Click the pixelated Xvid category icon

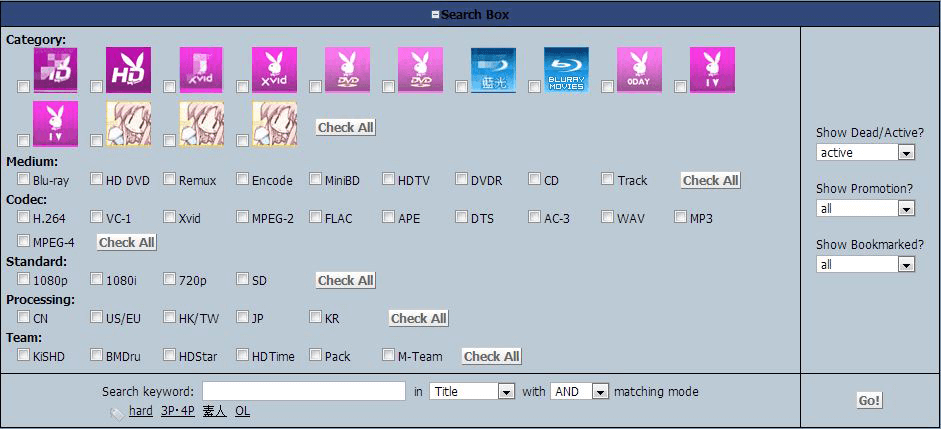tap(201, 70)
